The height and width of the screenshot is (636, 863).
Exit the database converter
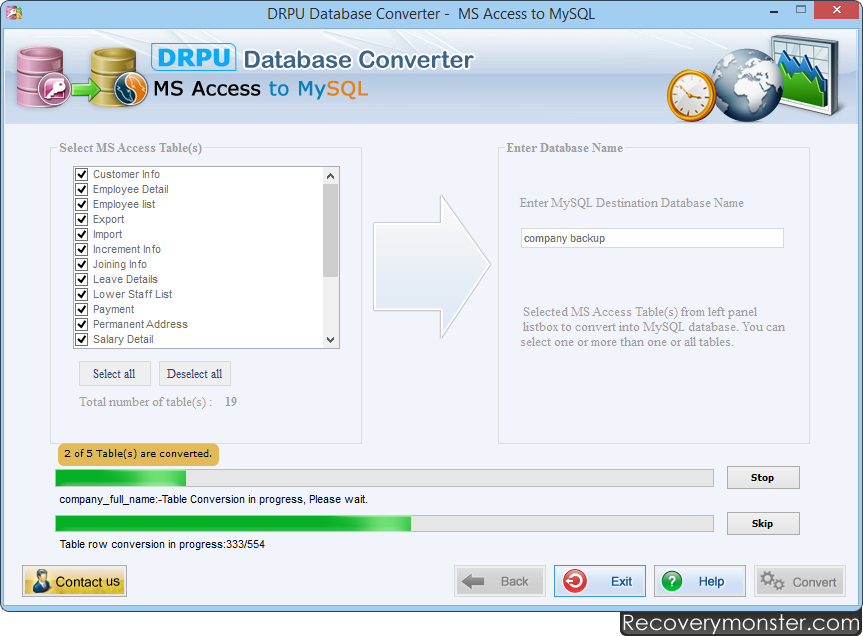[599, 581]
